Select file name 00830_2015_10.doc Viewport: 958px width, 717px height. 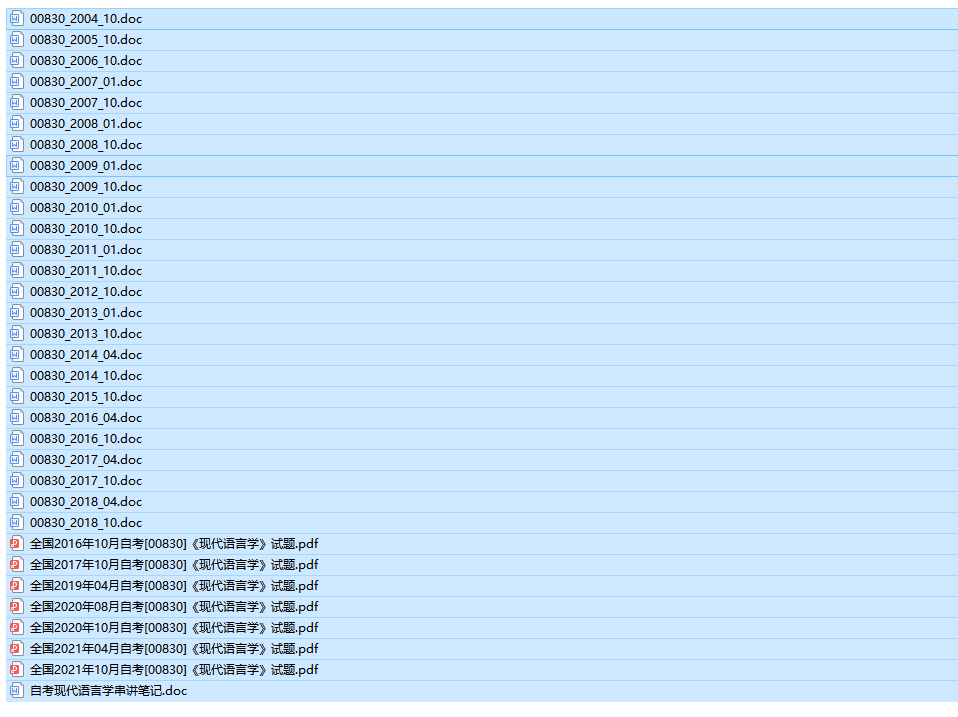[86, 396]
